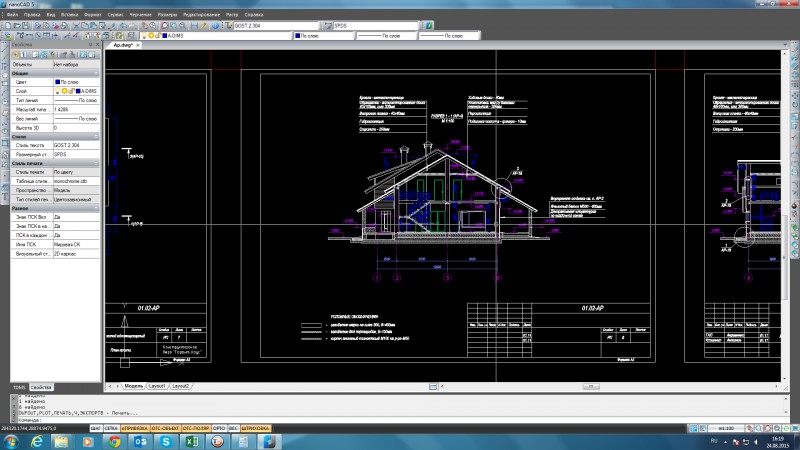Select the Модель tab
800x450 pixels.
(x=134, y=386)
